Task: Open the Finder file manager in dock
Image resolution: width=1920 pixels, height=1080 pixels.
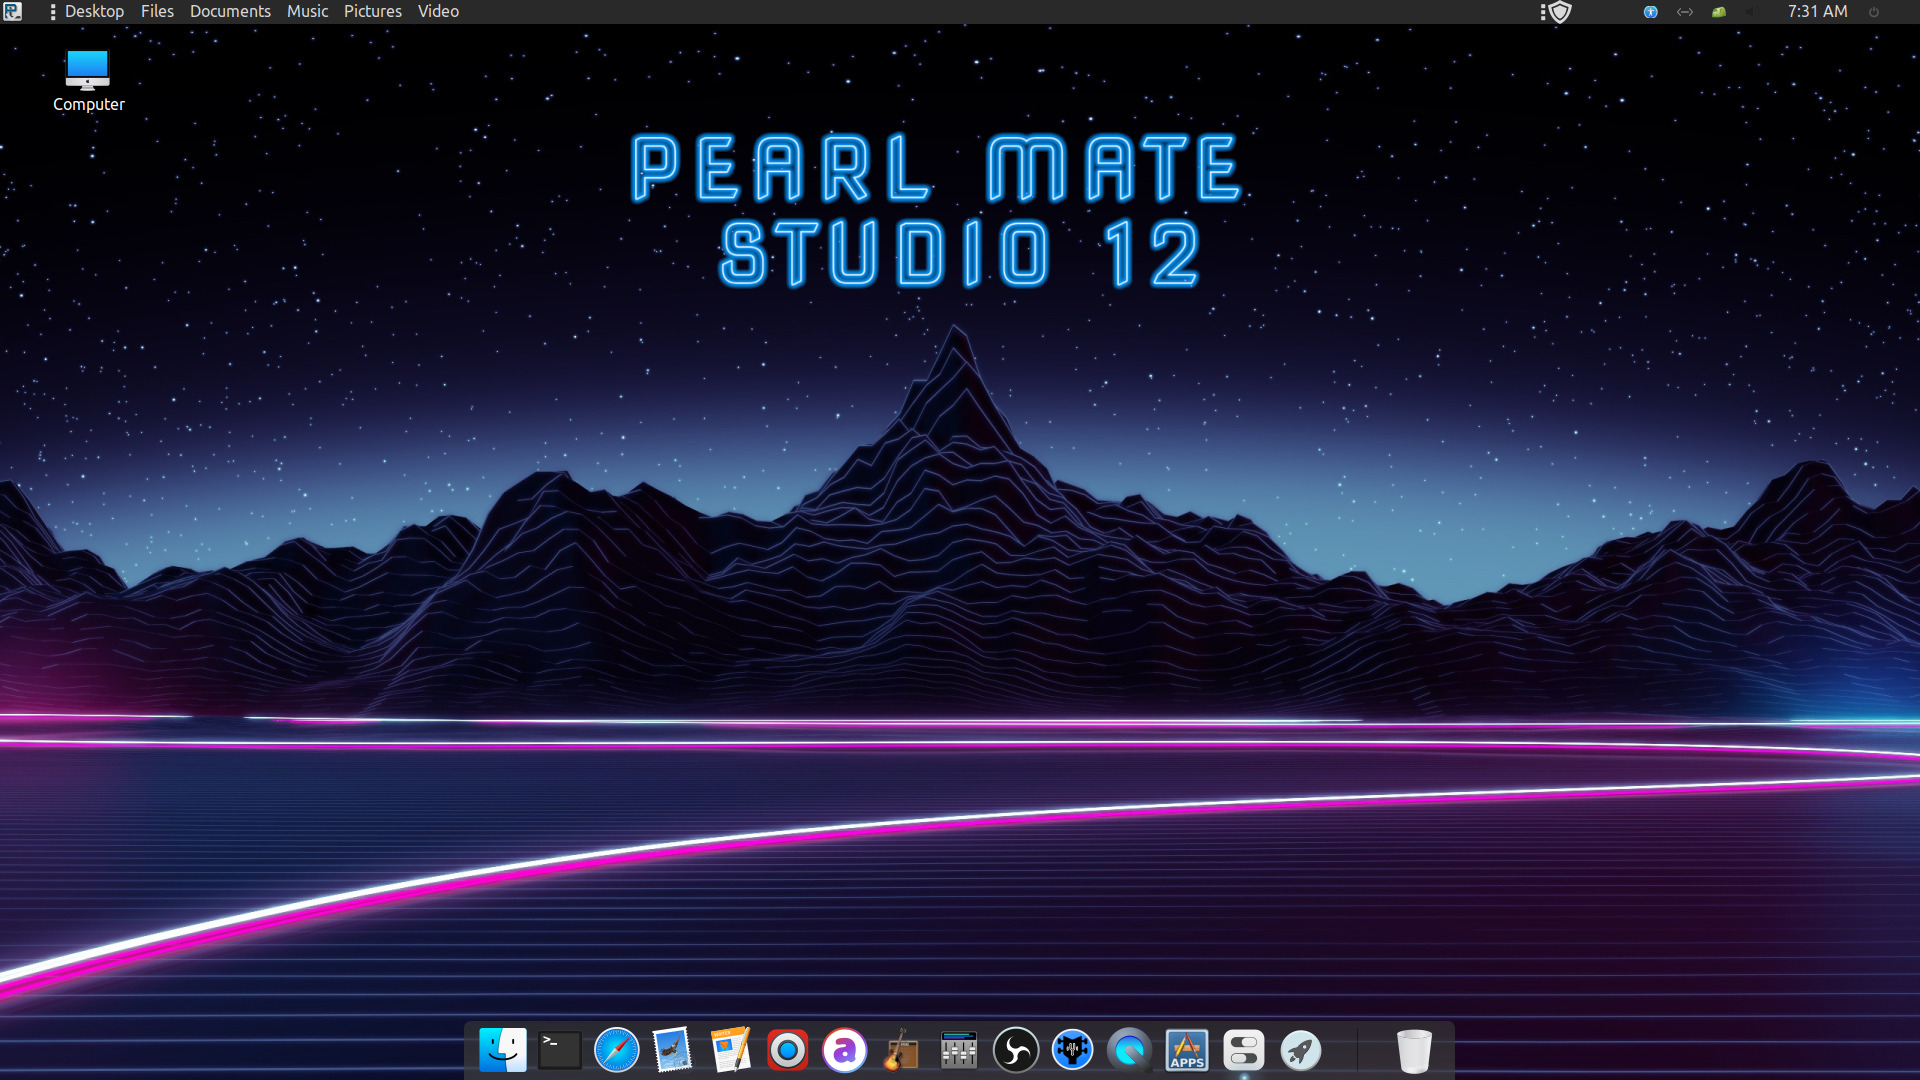Action: coord(502,1050)
